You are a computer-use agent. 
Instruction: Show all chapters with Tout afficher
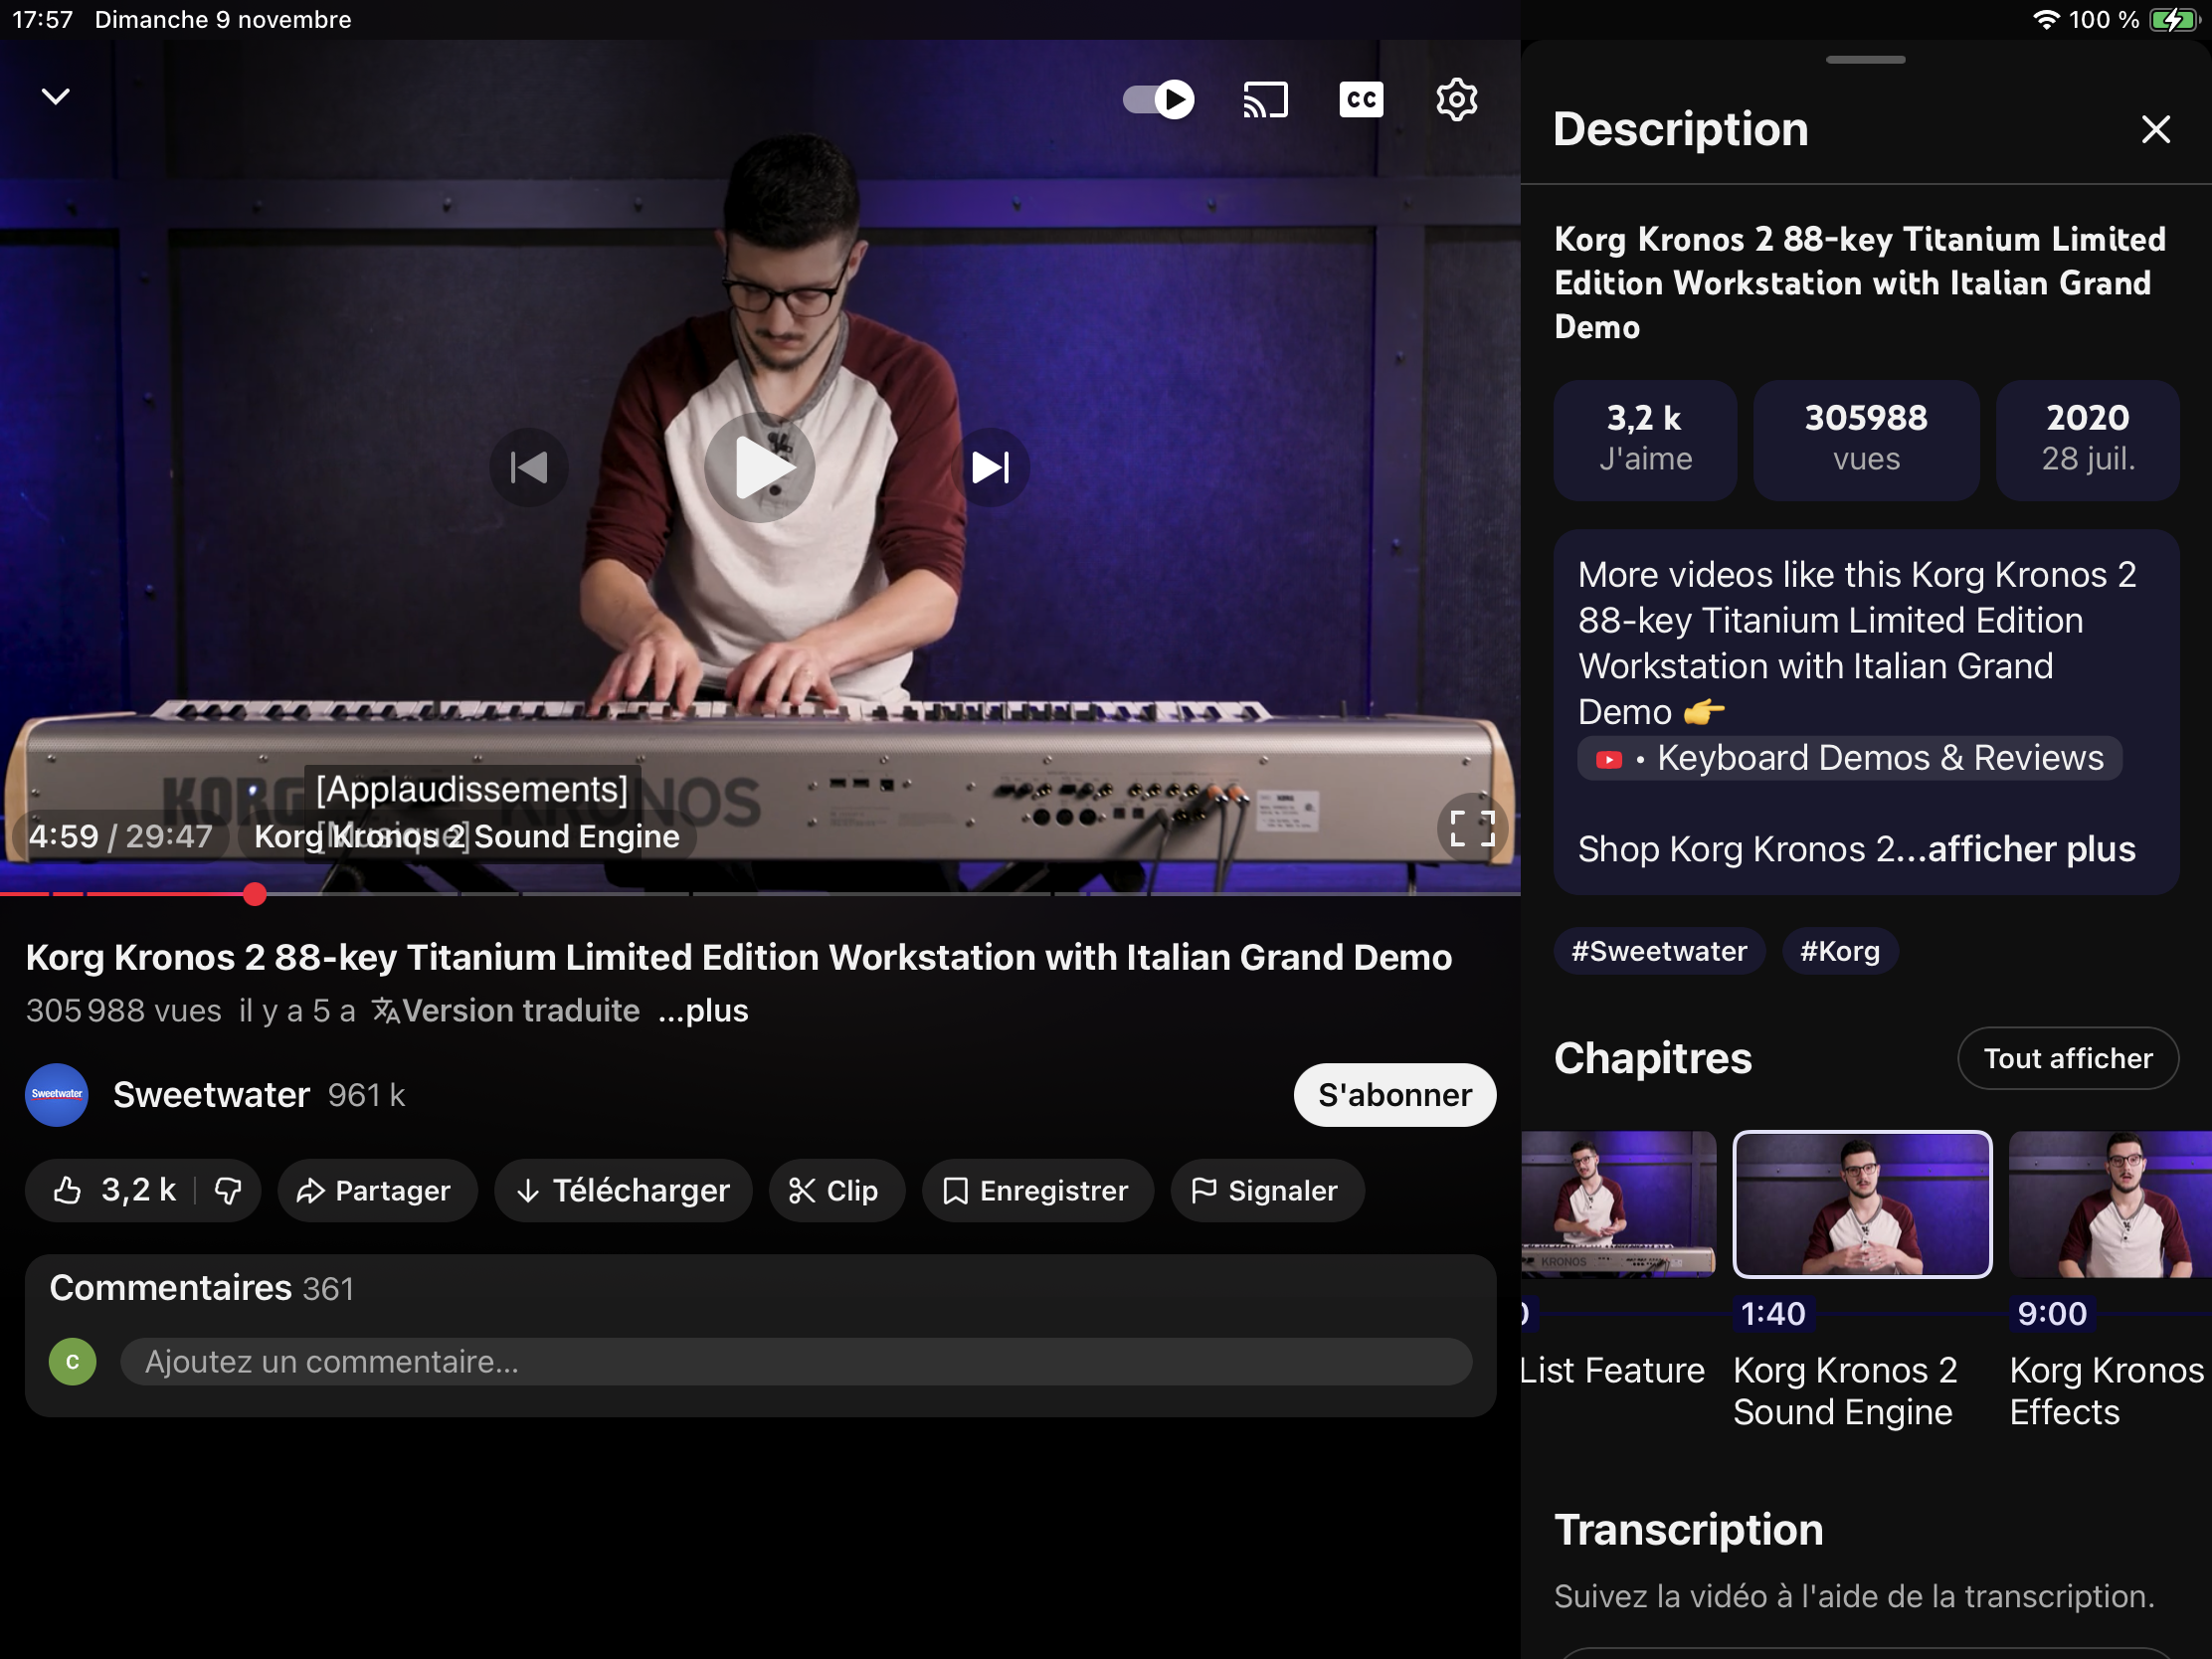pos(2067,1058)
